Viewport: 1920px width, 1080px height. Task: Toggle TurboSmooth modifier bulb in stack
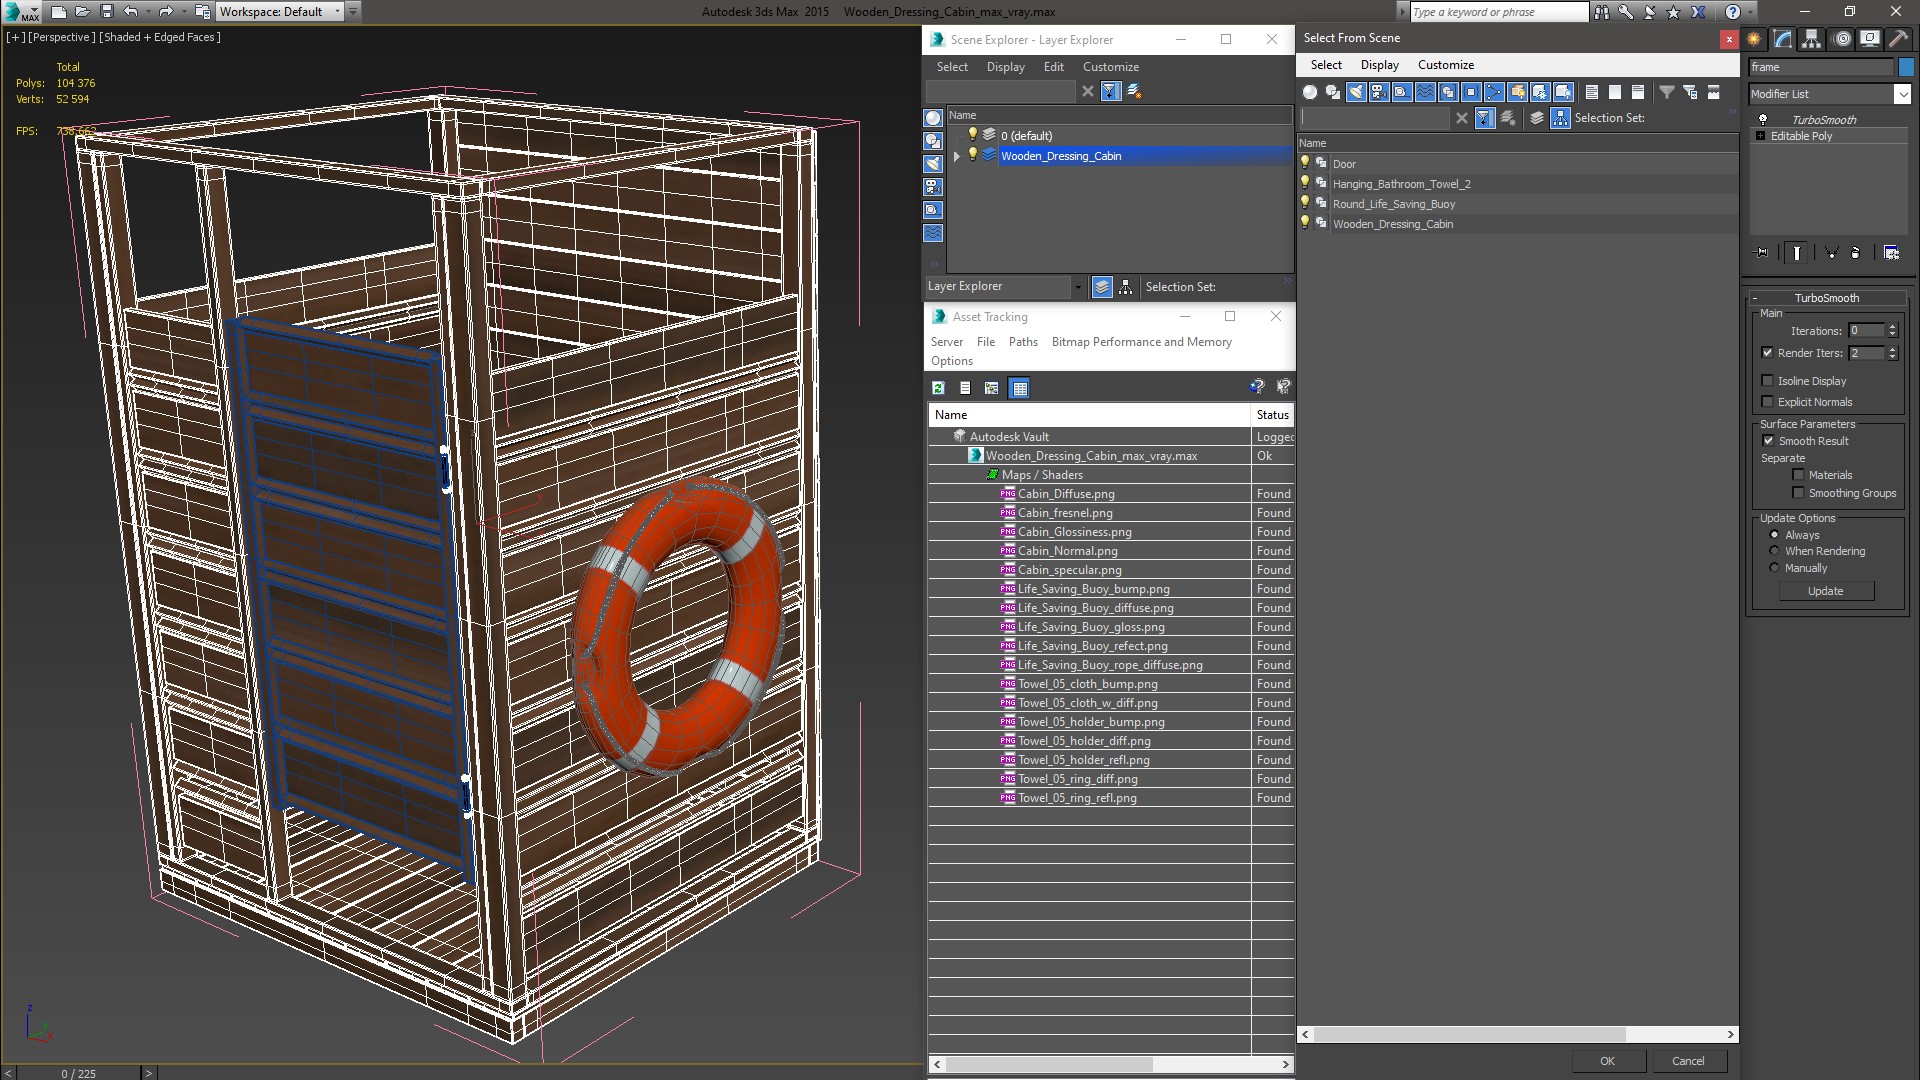[x=1763, y=119]
